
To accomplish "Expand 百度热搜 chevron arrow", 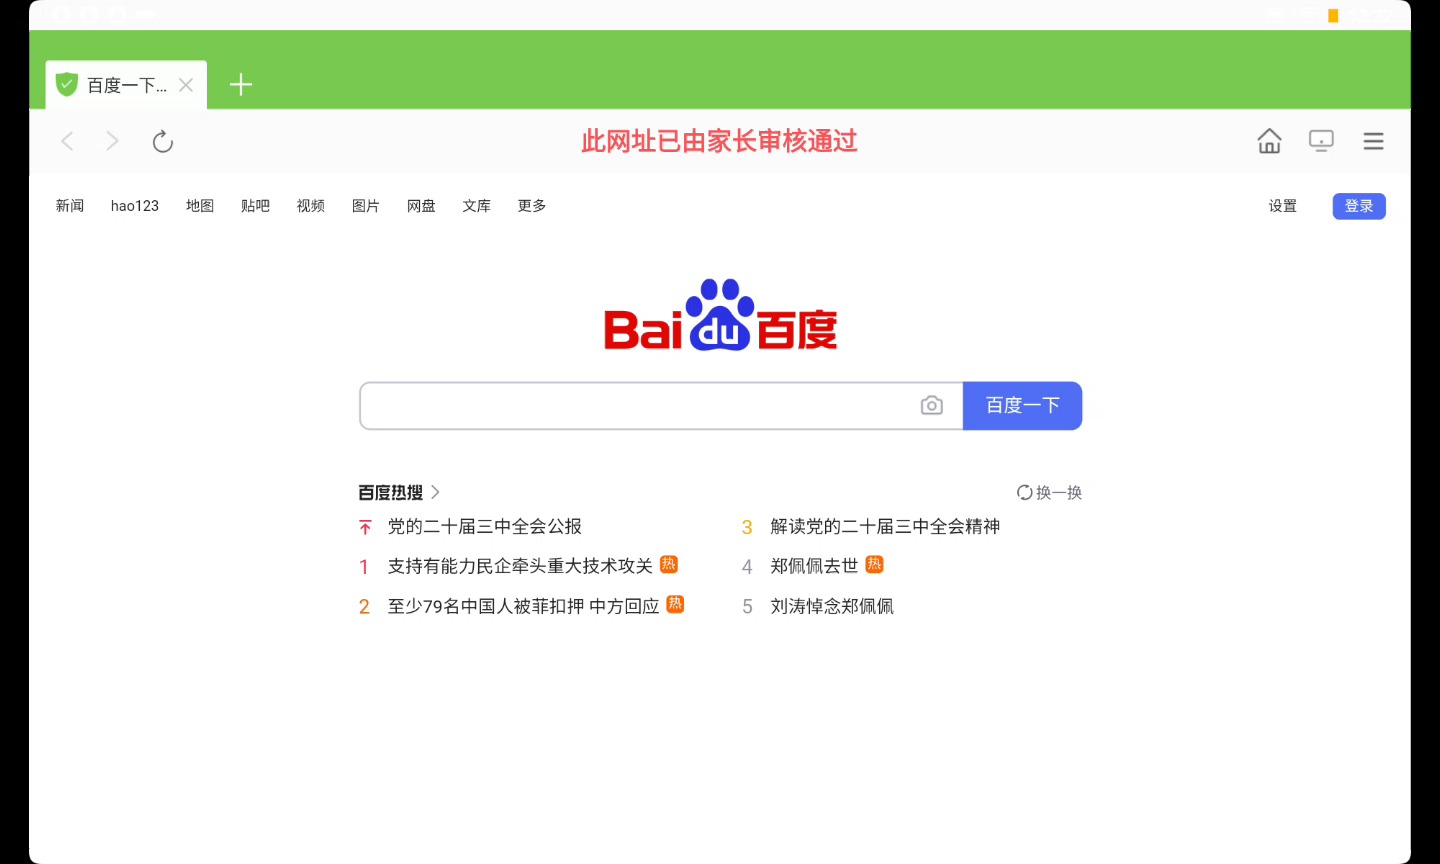I will [435, 492].
